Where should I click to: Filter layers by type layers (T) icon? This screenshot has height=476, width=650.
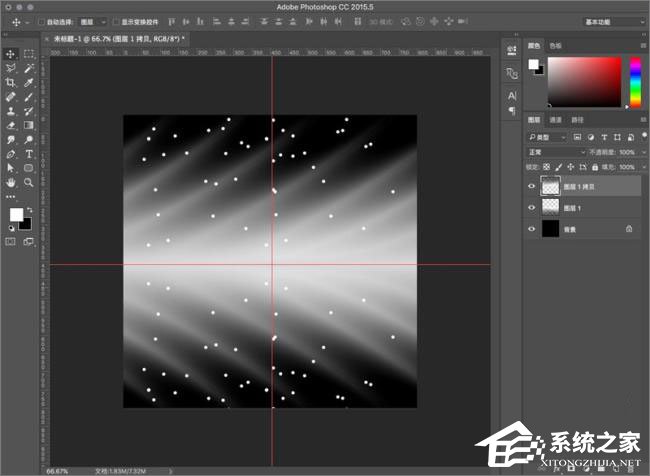click(x=604, y=137)
